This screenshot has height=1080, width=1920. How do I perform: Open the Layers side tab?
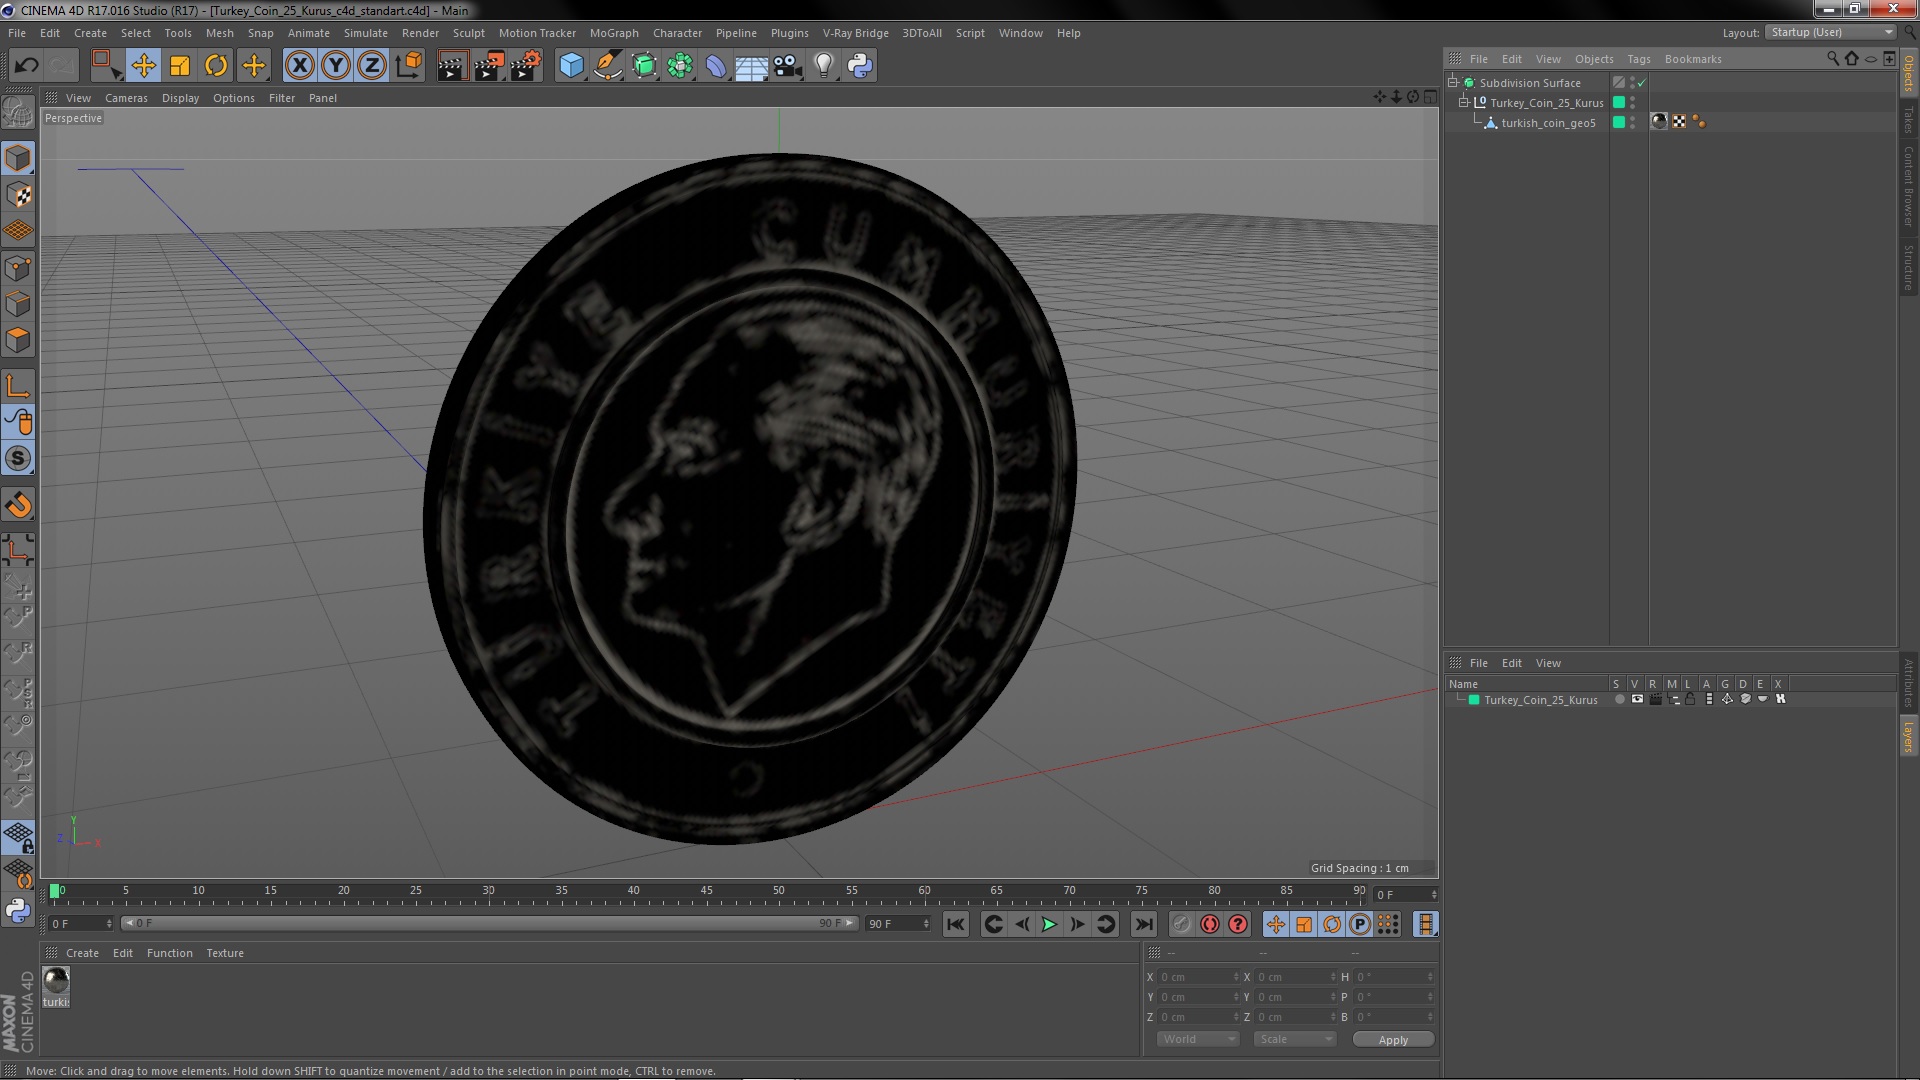[1909, 736]
